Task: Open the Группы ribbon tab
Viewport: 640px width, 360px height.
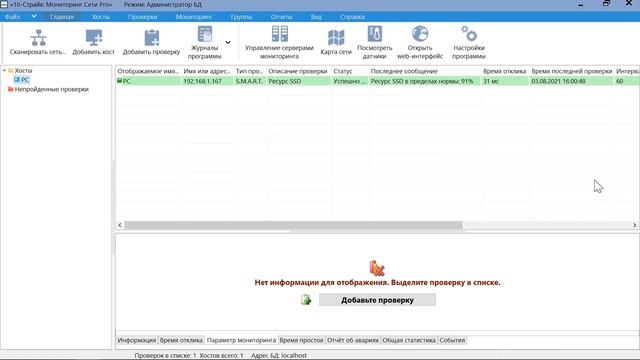Action: pyautogui.click(x=241, y=17)
